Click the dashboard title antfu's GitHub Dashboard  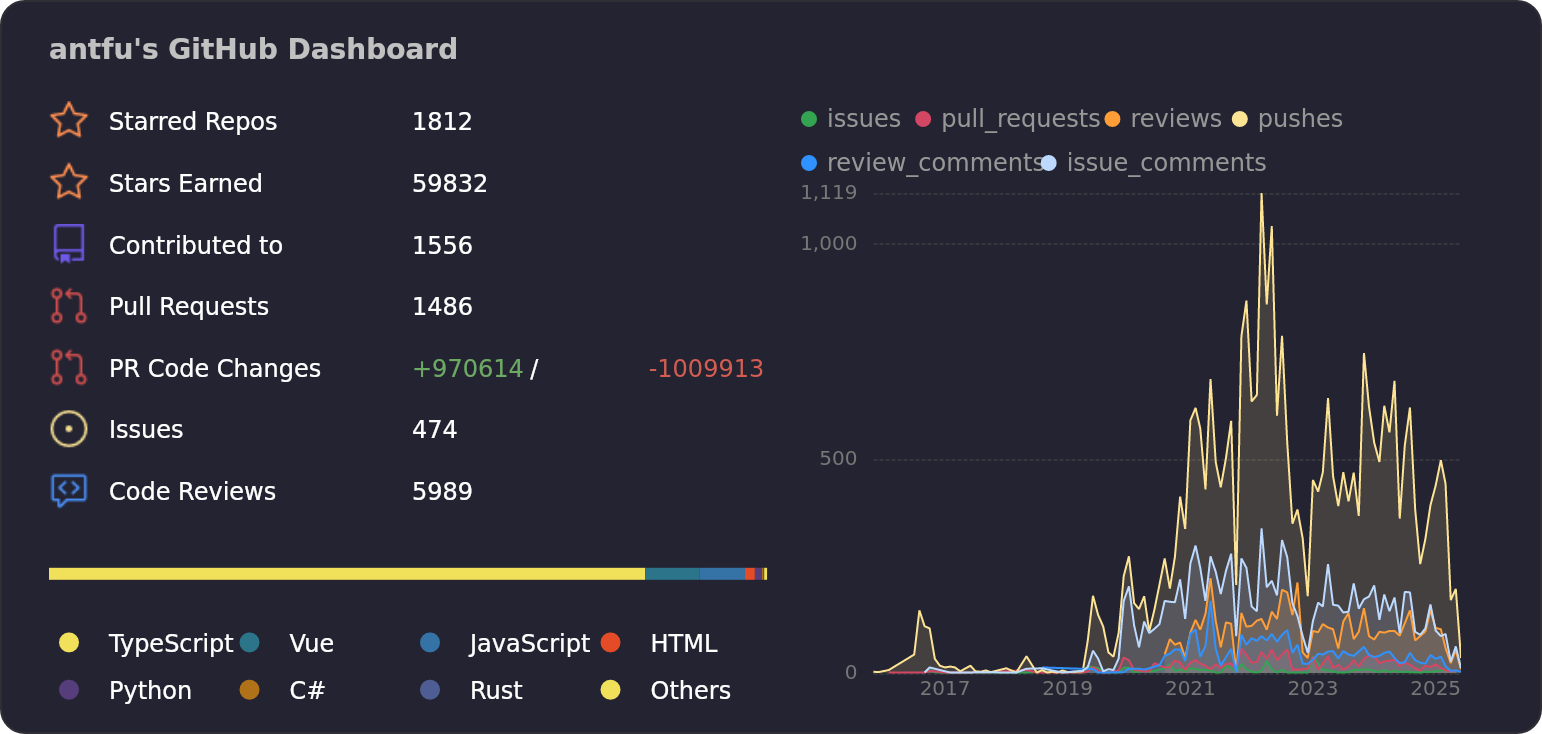[253, 50]
